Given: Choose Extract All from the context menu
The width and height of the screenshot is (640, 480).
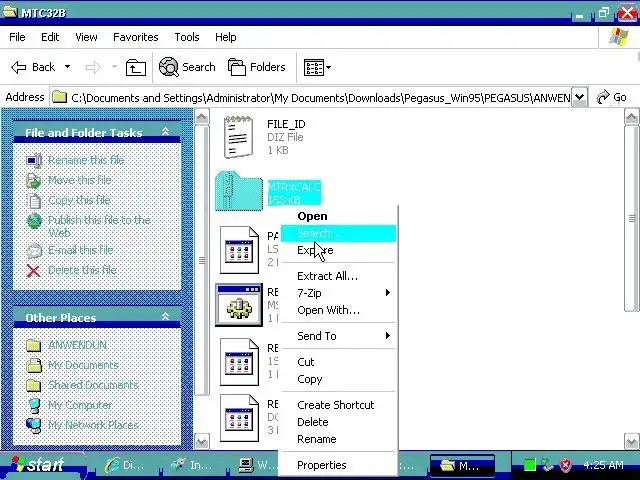Looking at the screenshot, I should click(338, 276).
